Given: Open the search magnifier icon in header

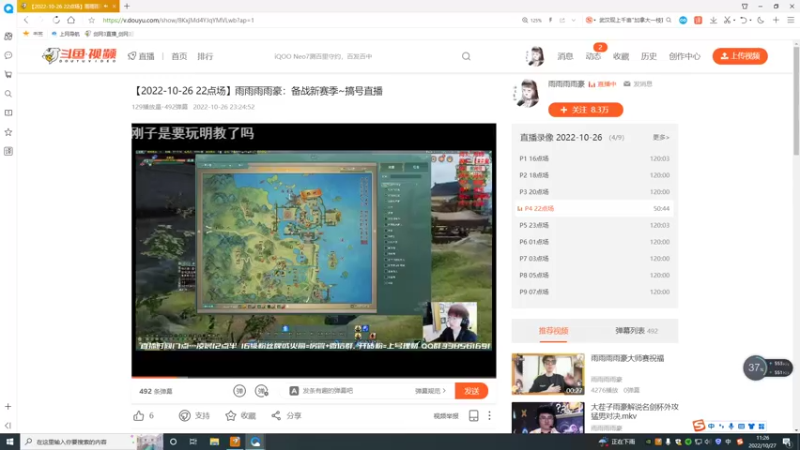Looking at the screenshot, I should pyautogui.click(x=466, y=56).
